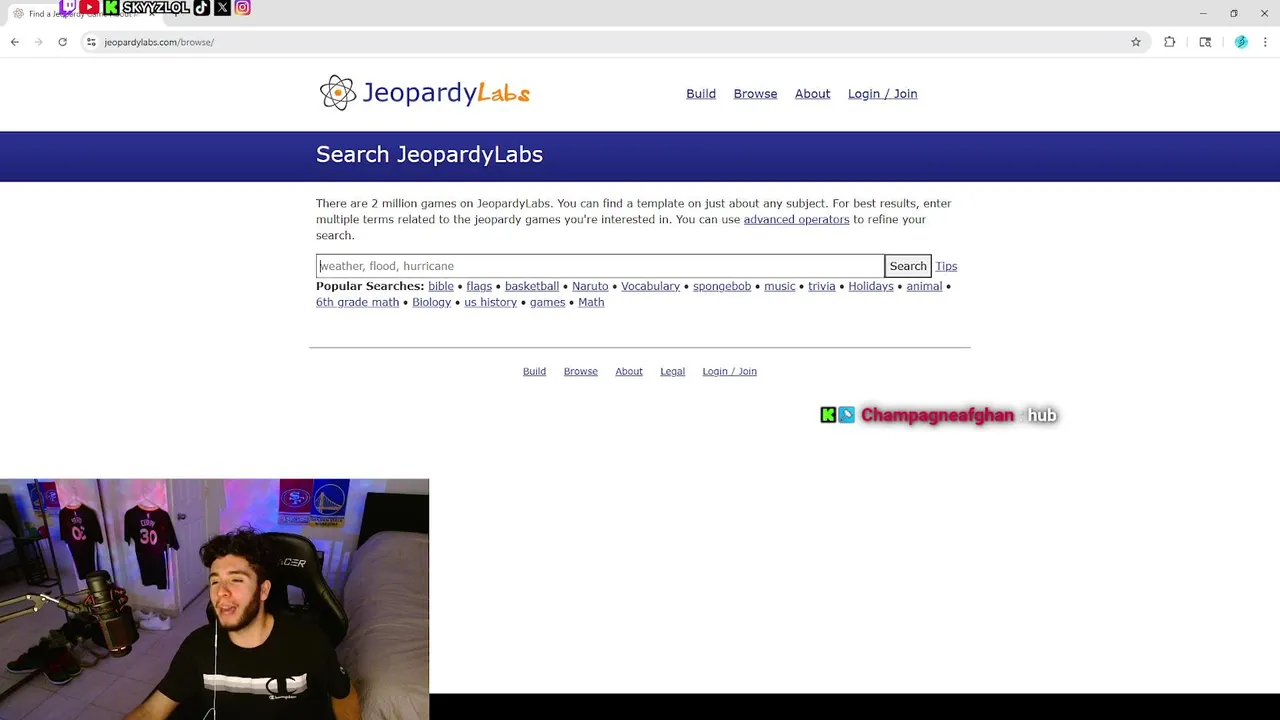Select the music popular search
Screen dimensions: 1280x720
(780, 286)
